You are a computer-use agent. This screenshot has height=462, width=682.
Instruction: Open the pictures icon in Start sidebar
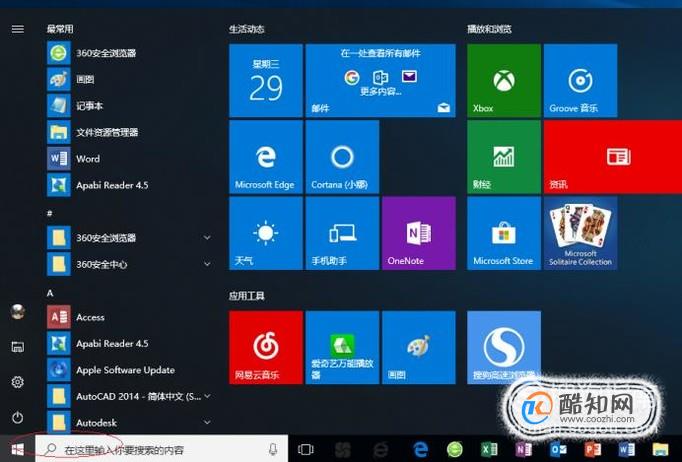point(18,347)
